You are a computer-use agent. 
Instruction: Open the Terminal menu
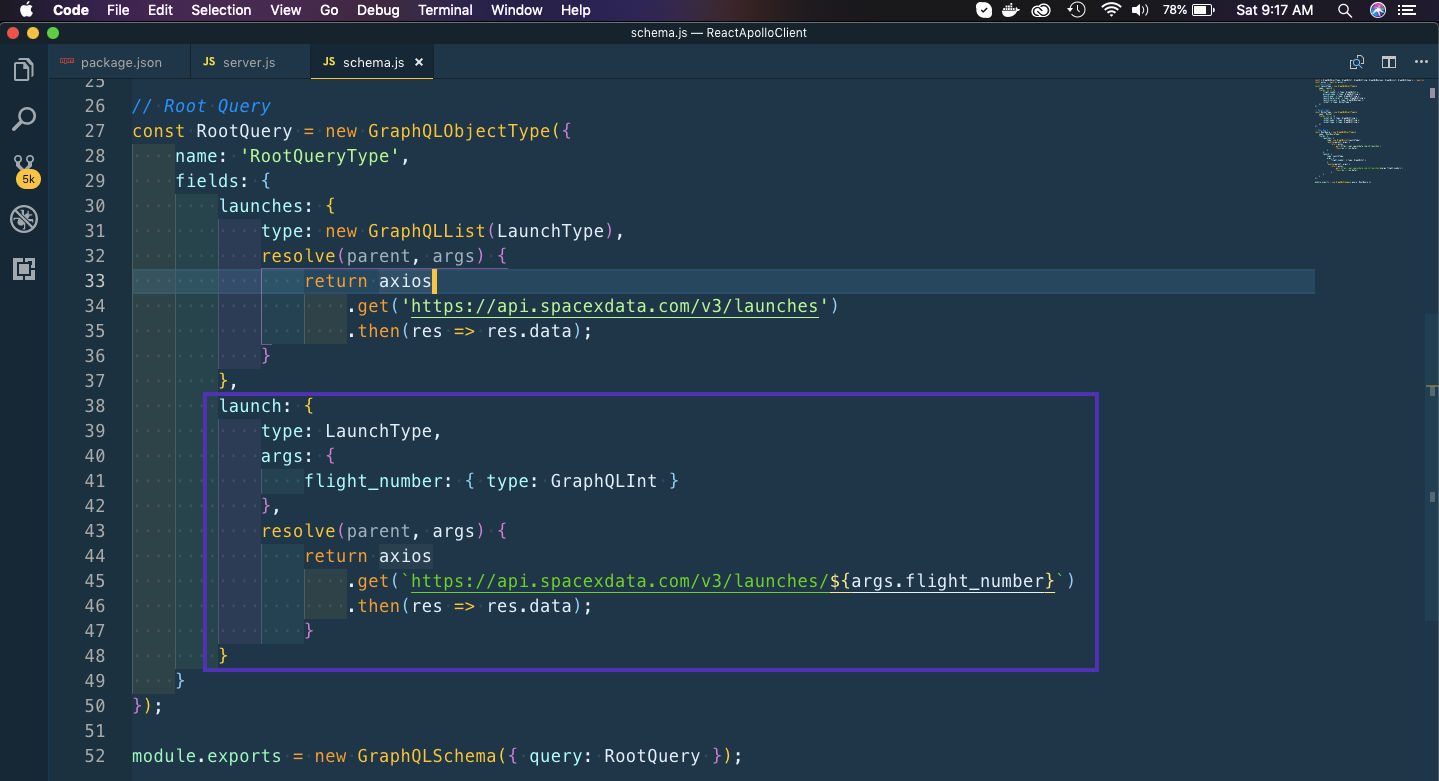coord(445,10)
